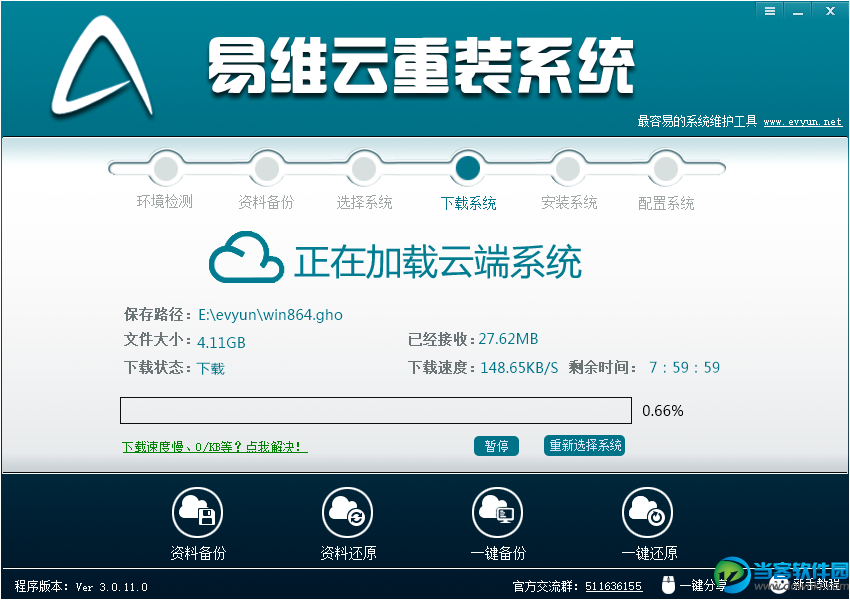
Task: Select the 资料备份 step circle
Action: (266, 169)
